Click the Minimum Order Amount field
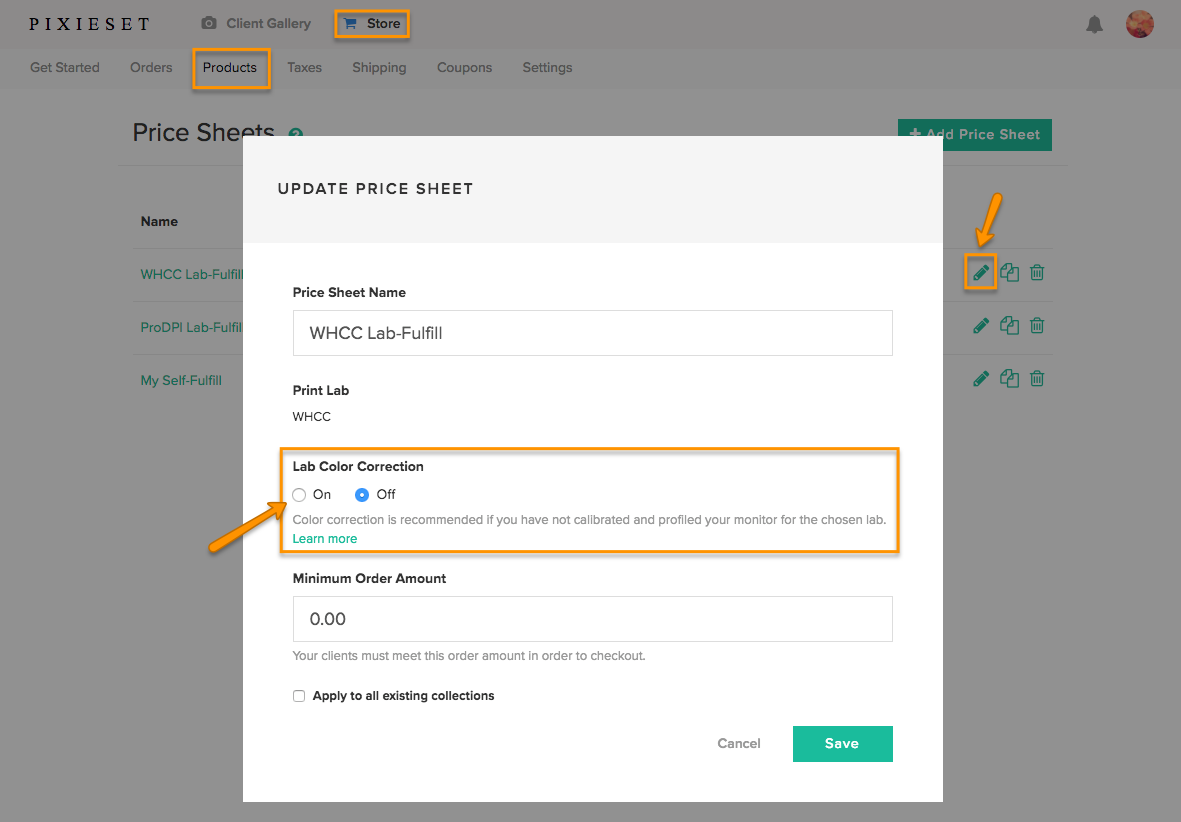 tap(593, 619)
